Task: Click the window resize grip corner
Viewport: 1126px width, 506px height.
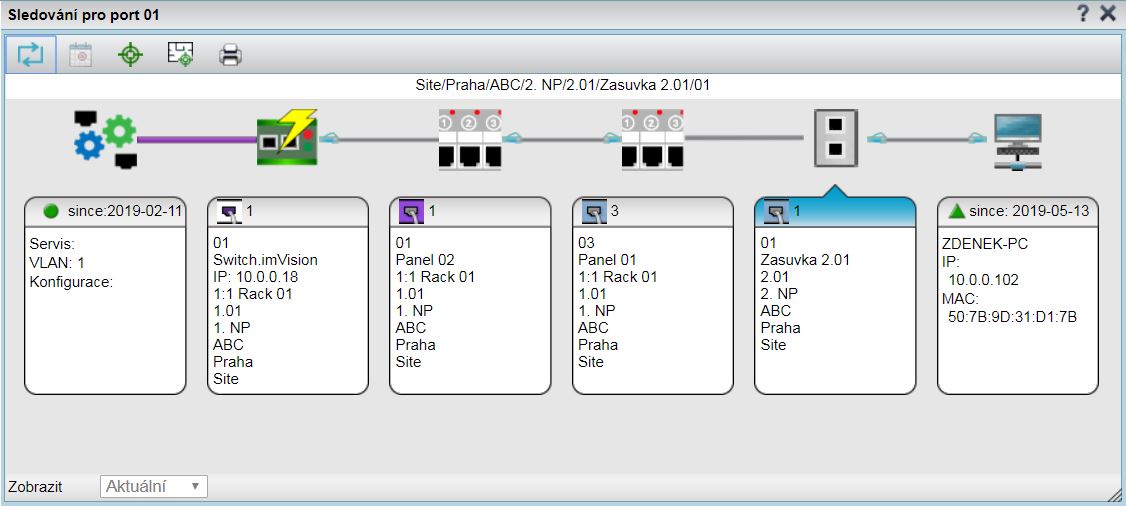Action: (x=1116, y=496)
